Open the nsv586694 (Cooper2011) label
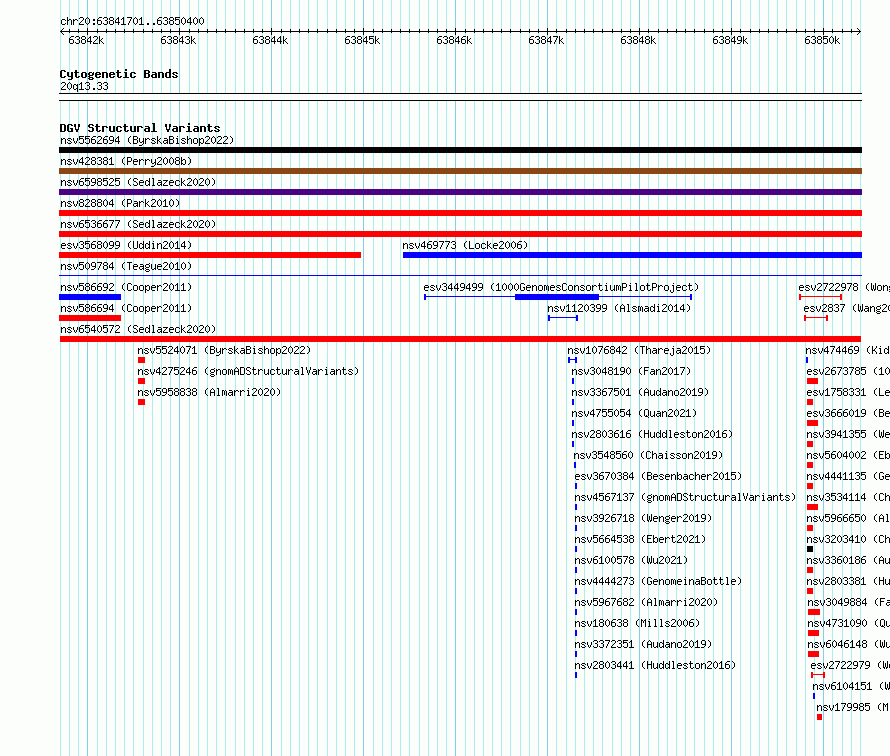890x756 pixels. click(x=126, y=308)
